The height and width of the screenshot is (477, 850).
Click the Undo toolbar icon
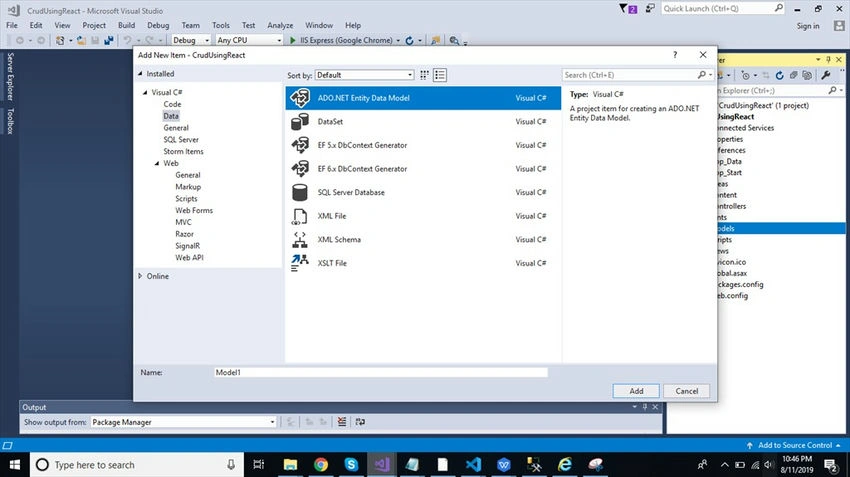[x=127, y=40]
